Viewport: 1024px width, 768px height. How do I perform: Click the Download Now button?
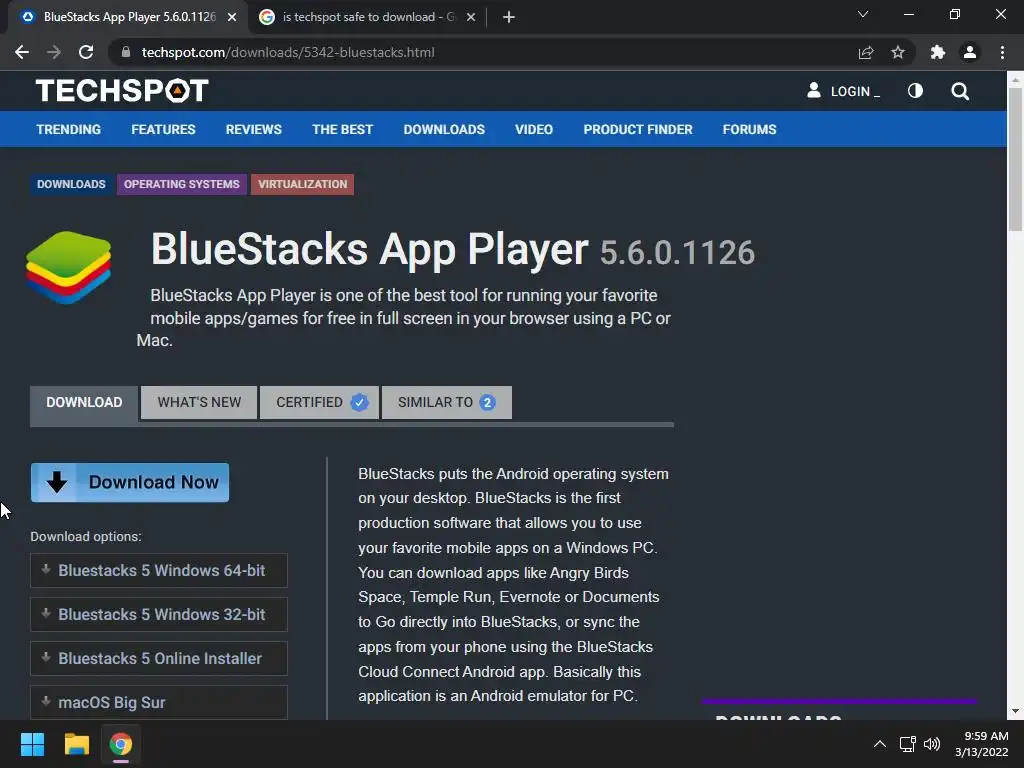pyautogui.click(x=130, y=483)
